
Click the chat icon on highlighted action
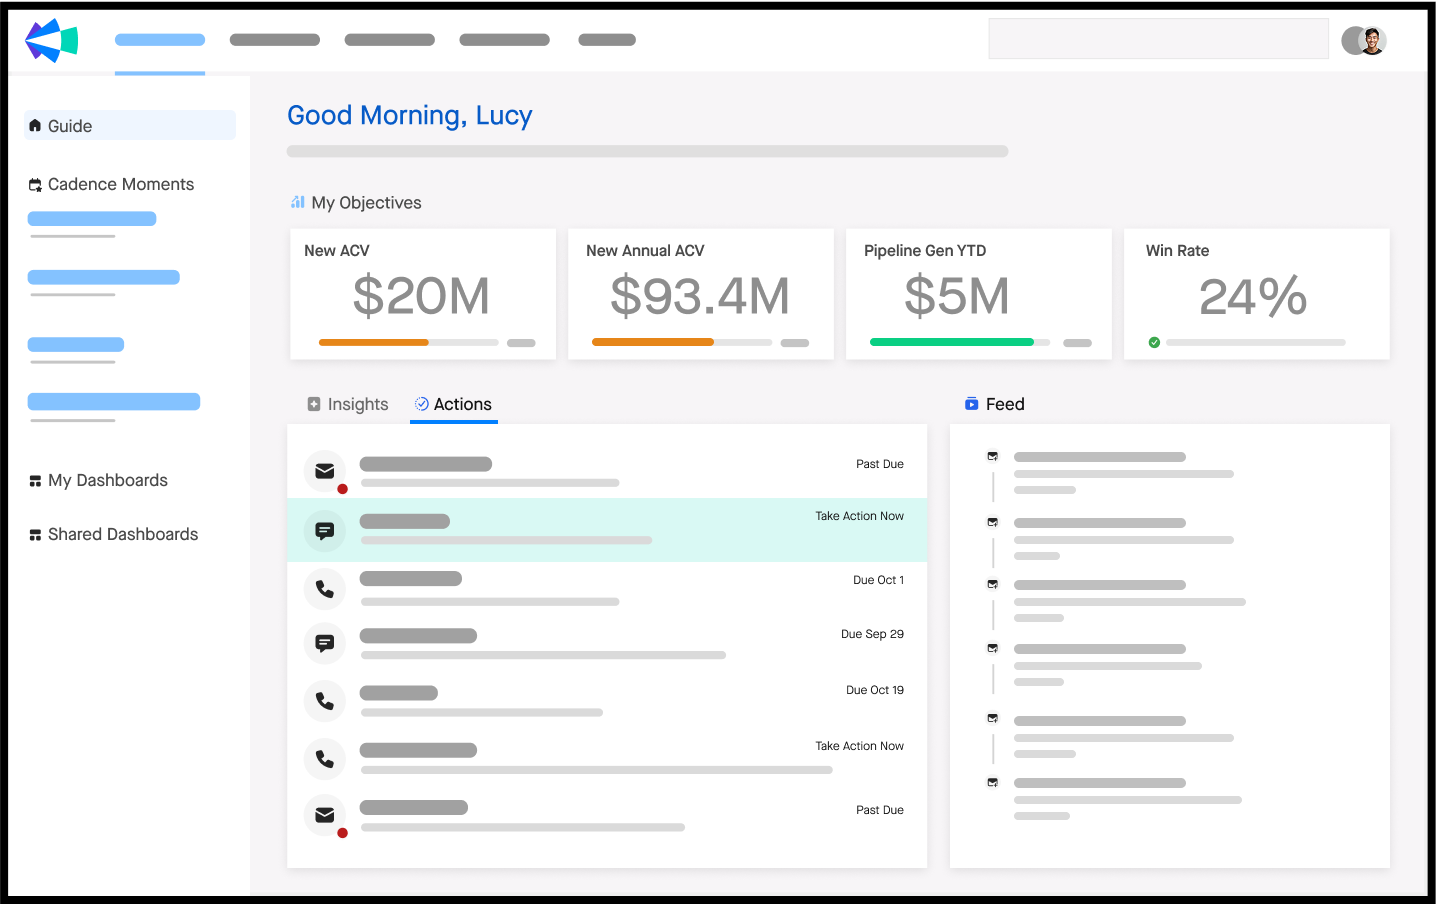[x=325, y=530]
